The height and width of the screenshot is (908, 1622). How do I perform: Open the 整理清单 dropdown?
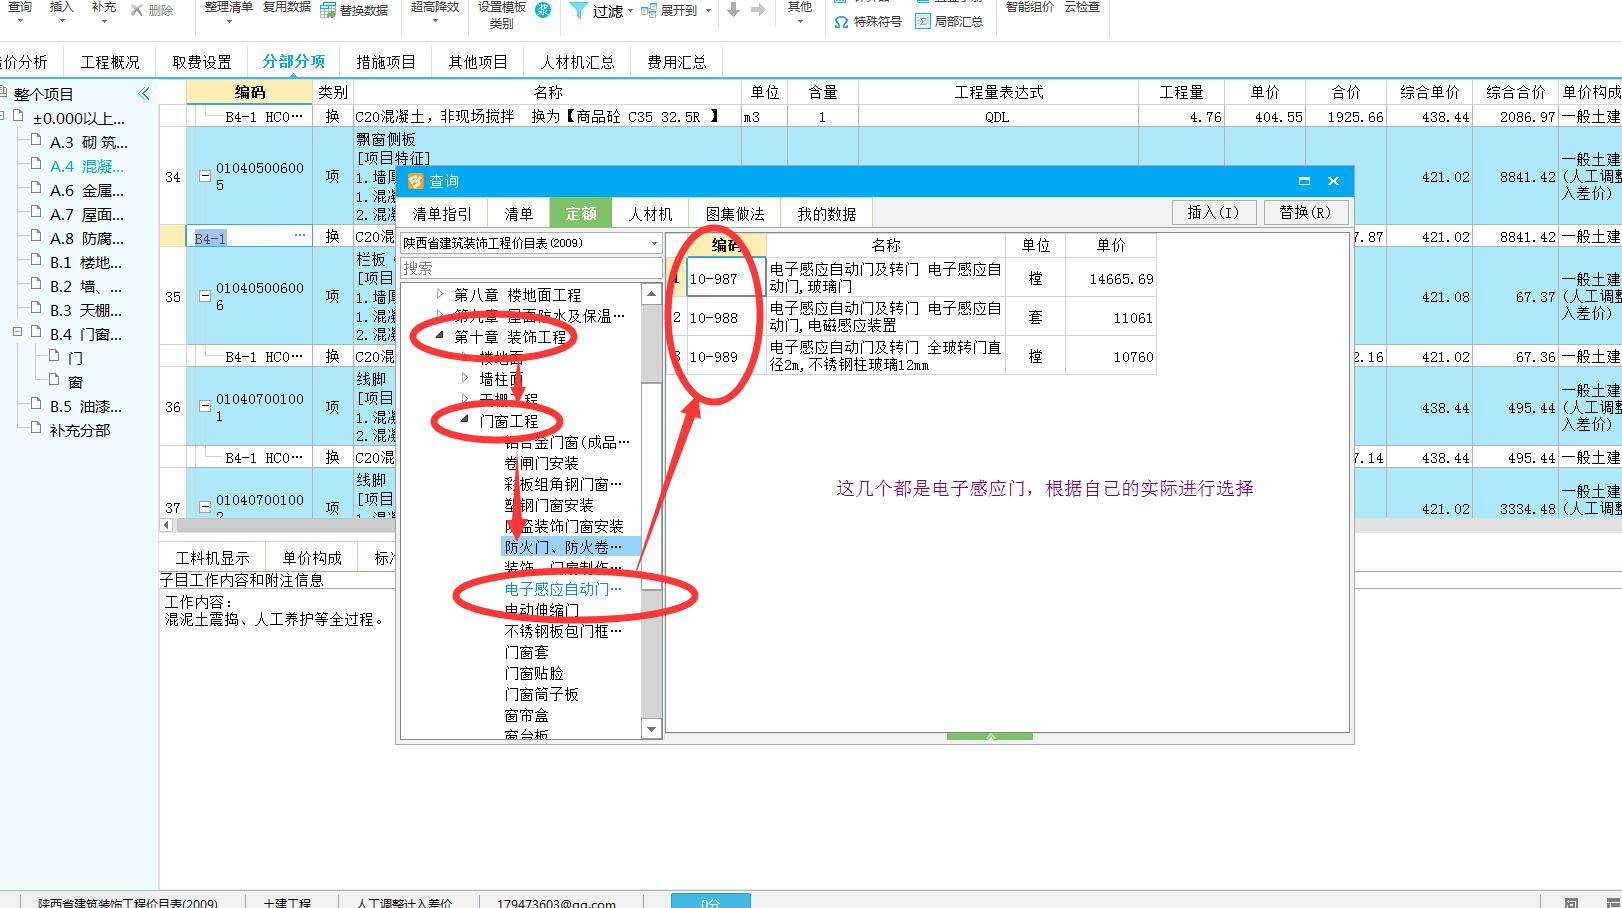click(228, 21)
